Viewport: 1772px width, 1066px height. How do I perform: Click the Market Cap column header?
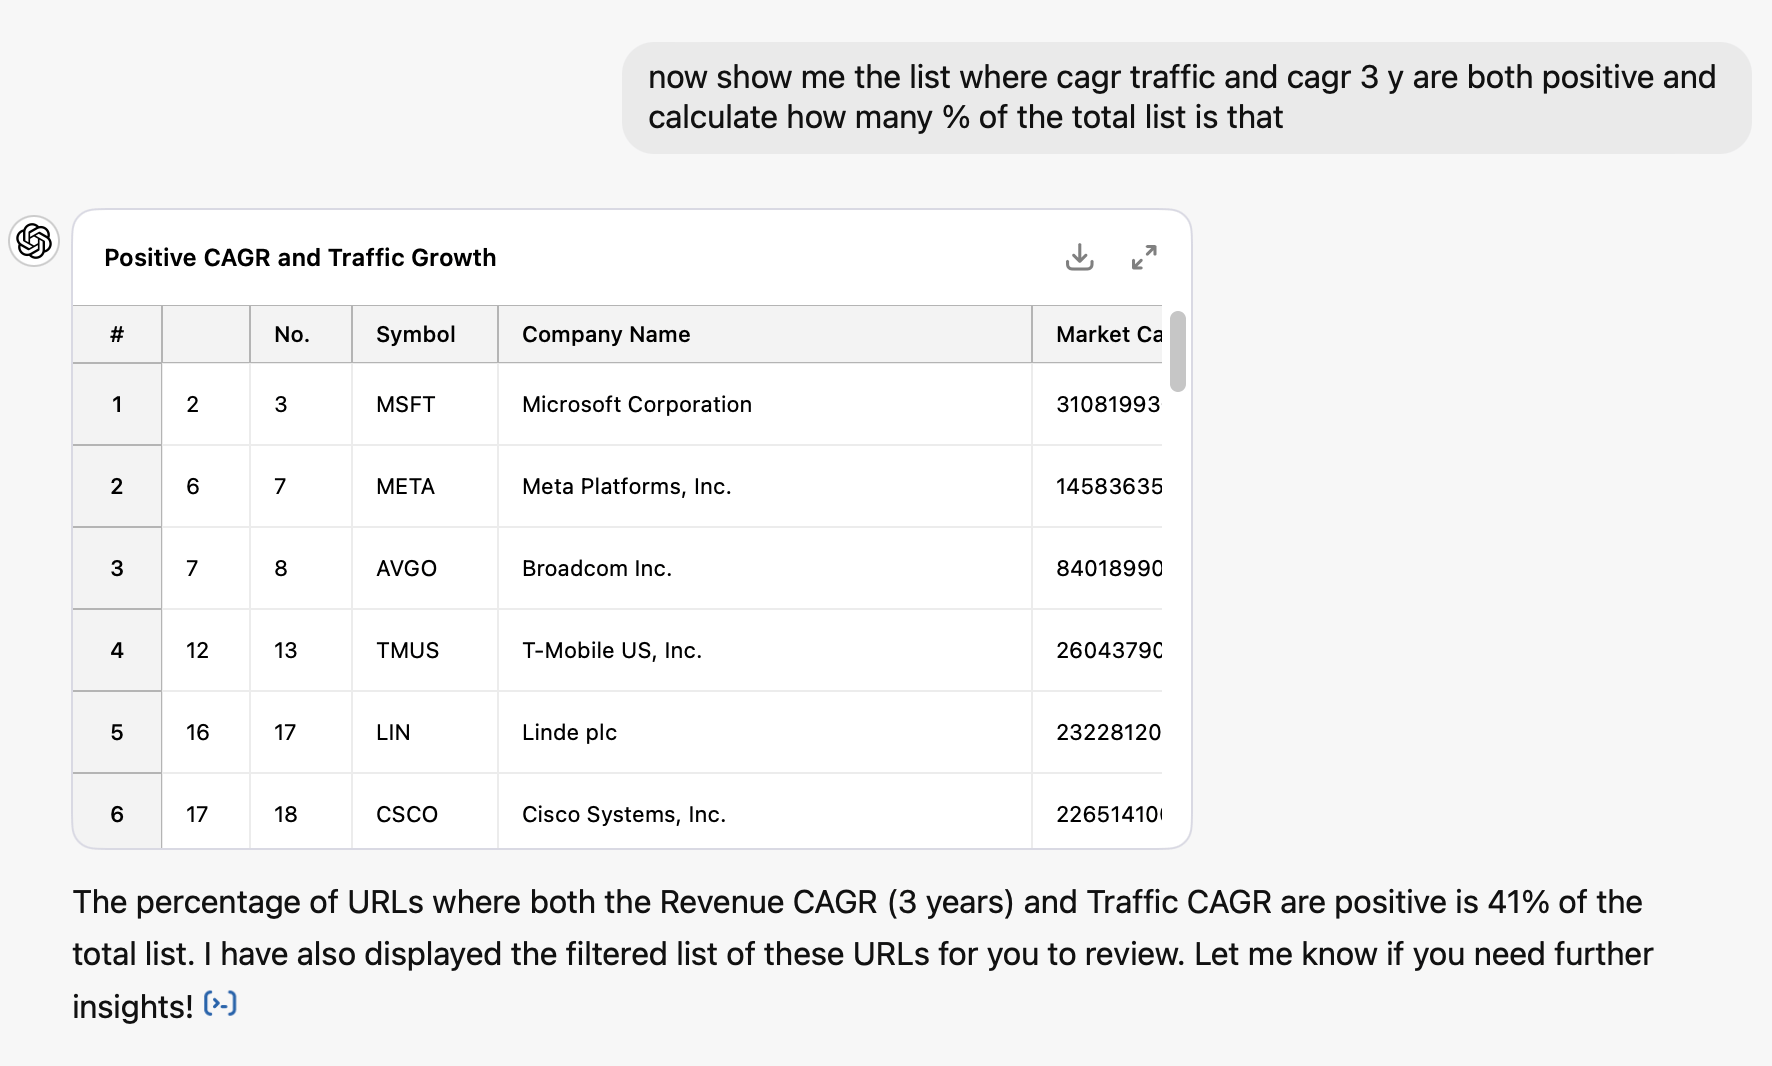[1105, 334]
